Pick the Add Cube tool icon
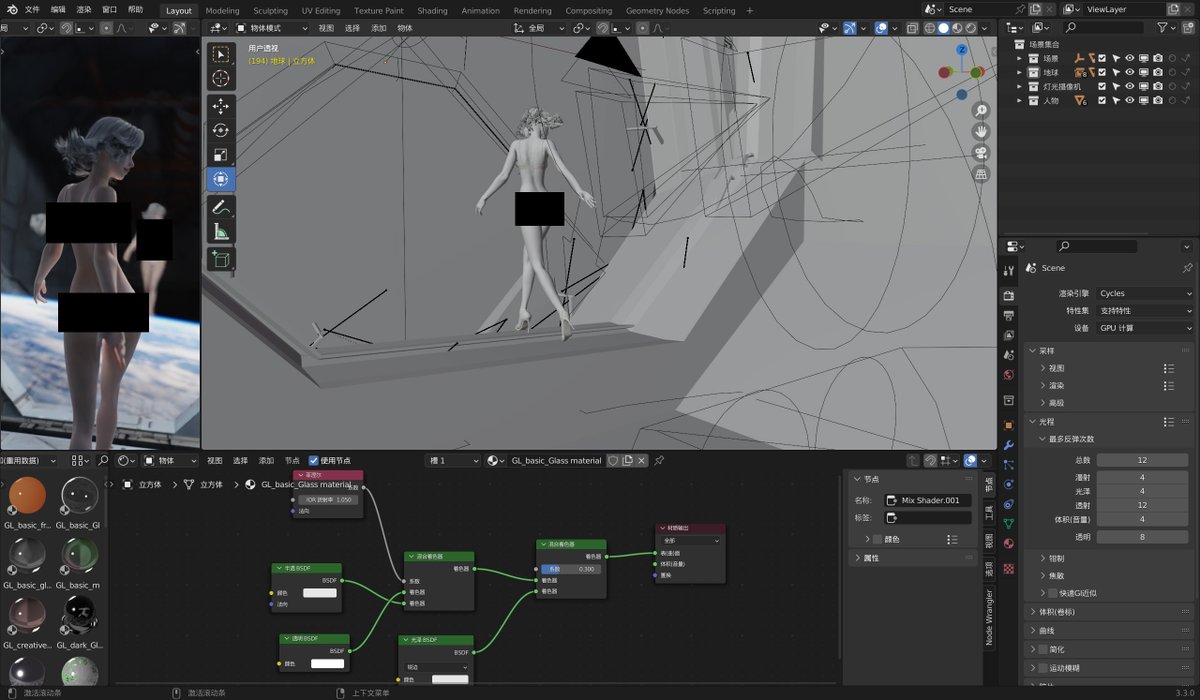This screenshot has height=700, width=1200. (x=221, y=260)
